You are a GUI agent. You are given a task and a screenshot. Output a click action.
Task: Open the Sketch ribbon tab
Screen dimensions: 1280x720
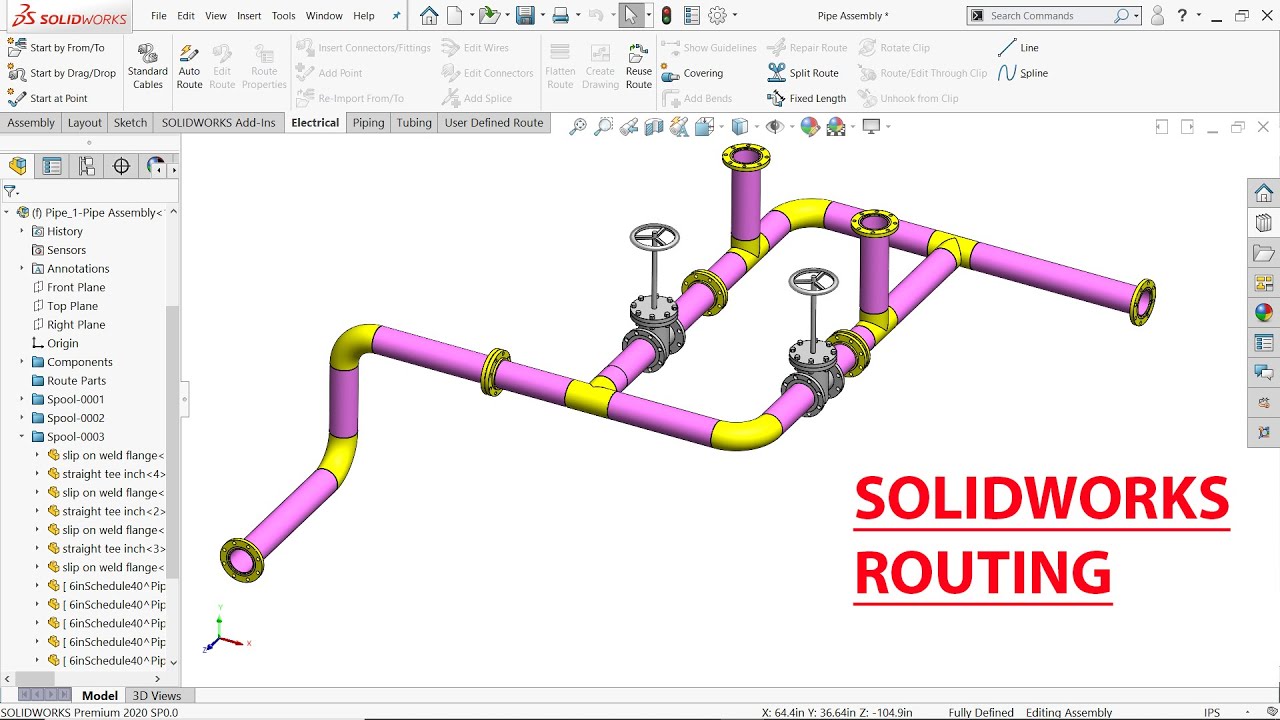click(x=130, y=123)
